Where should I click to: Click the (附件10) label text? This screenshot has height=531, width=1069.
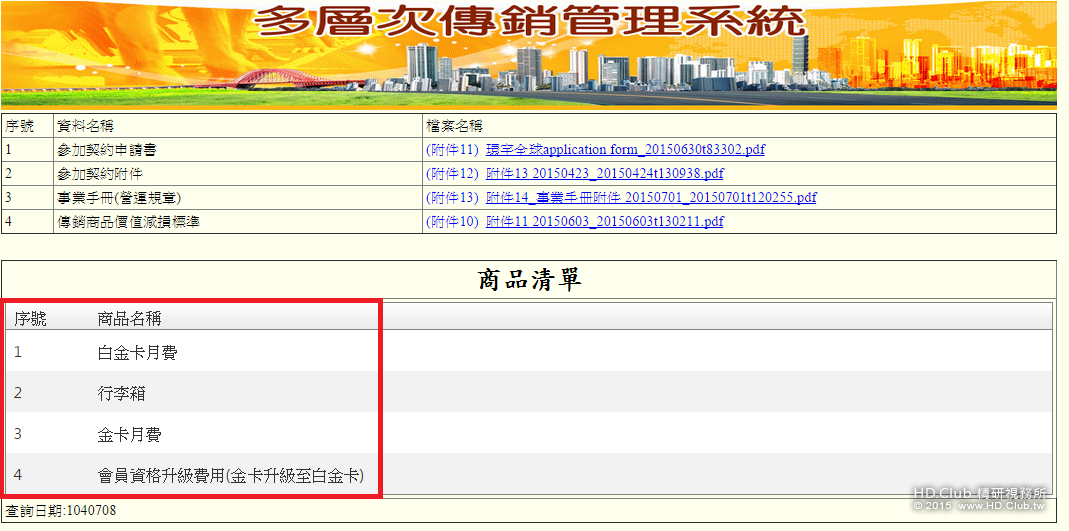pyautogui.click(x=453, y=222)
